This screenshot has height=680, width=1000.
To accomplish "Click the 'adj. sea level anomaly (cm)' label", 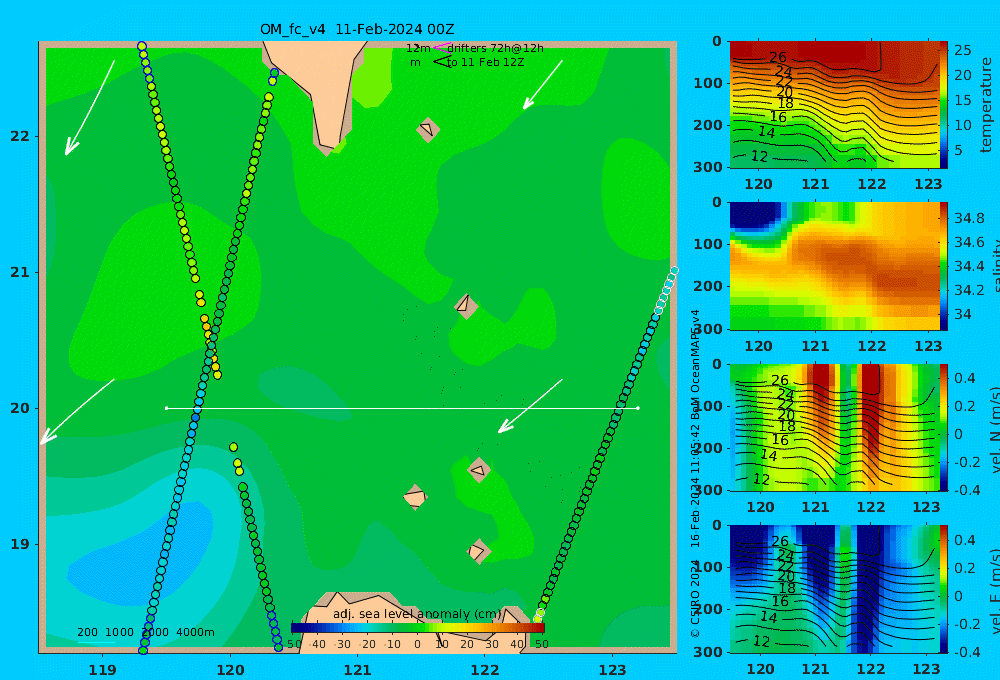I will point(417,614).
